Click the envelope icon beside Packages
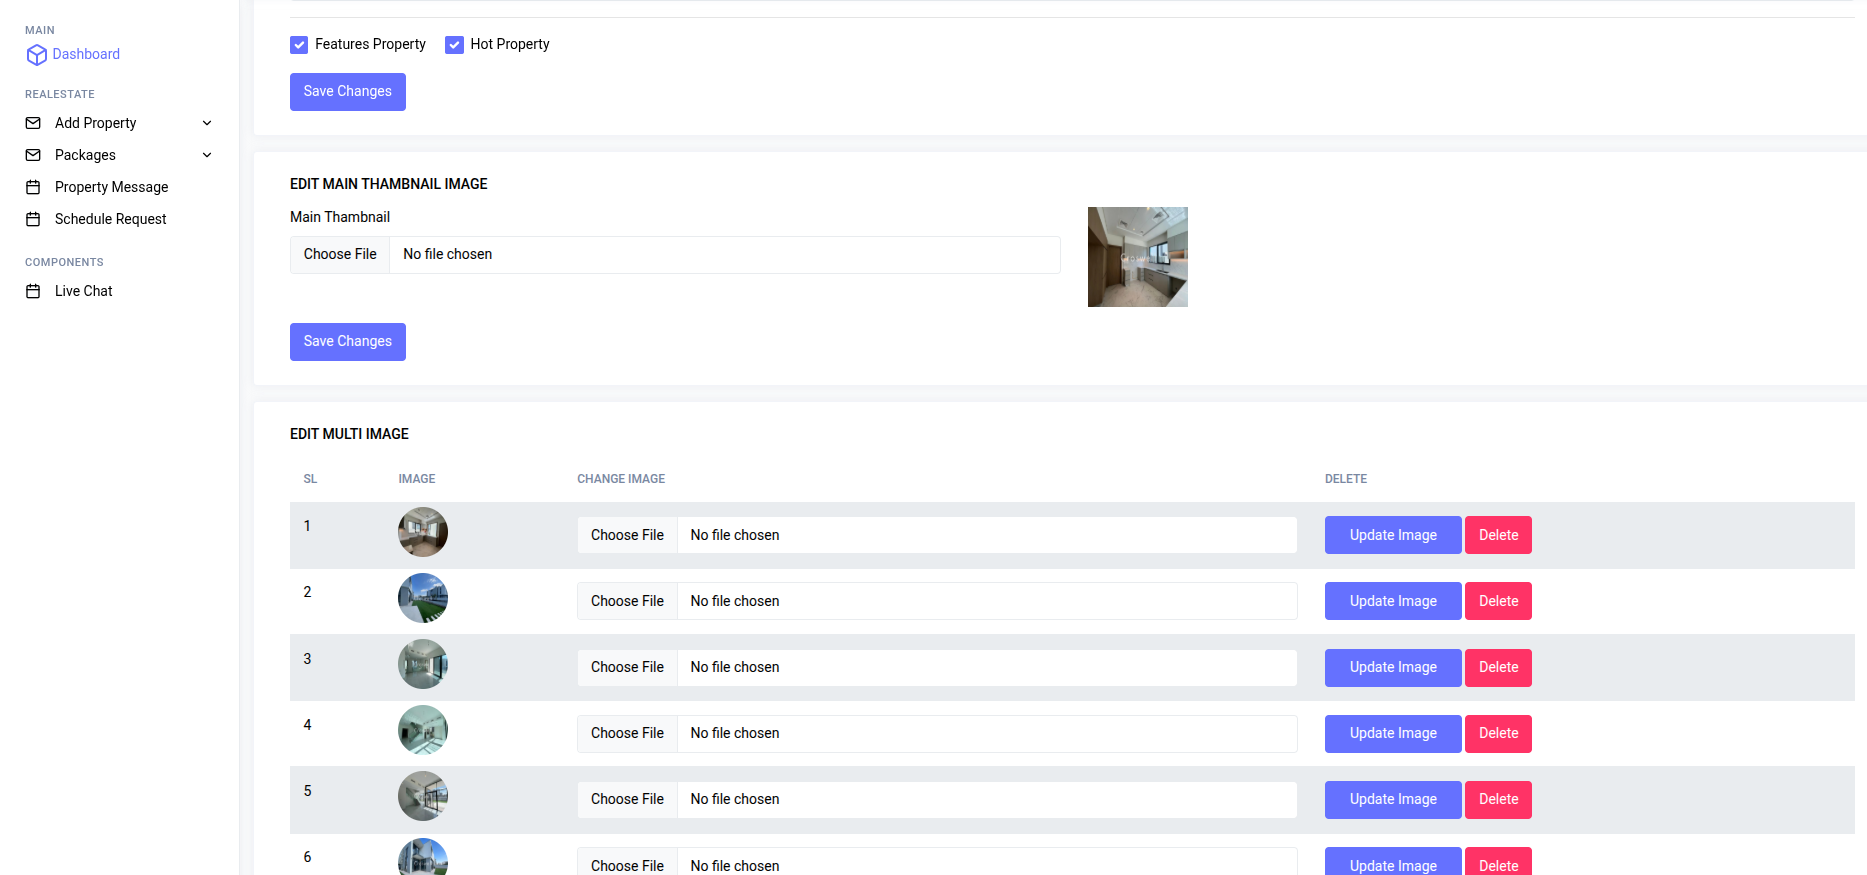The height and width of the screenshot is (875, 1867). (33, 155)
